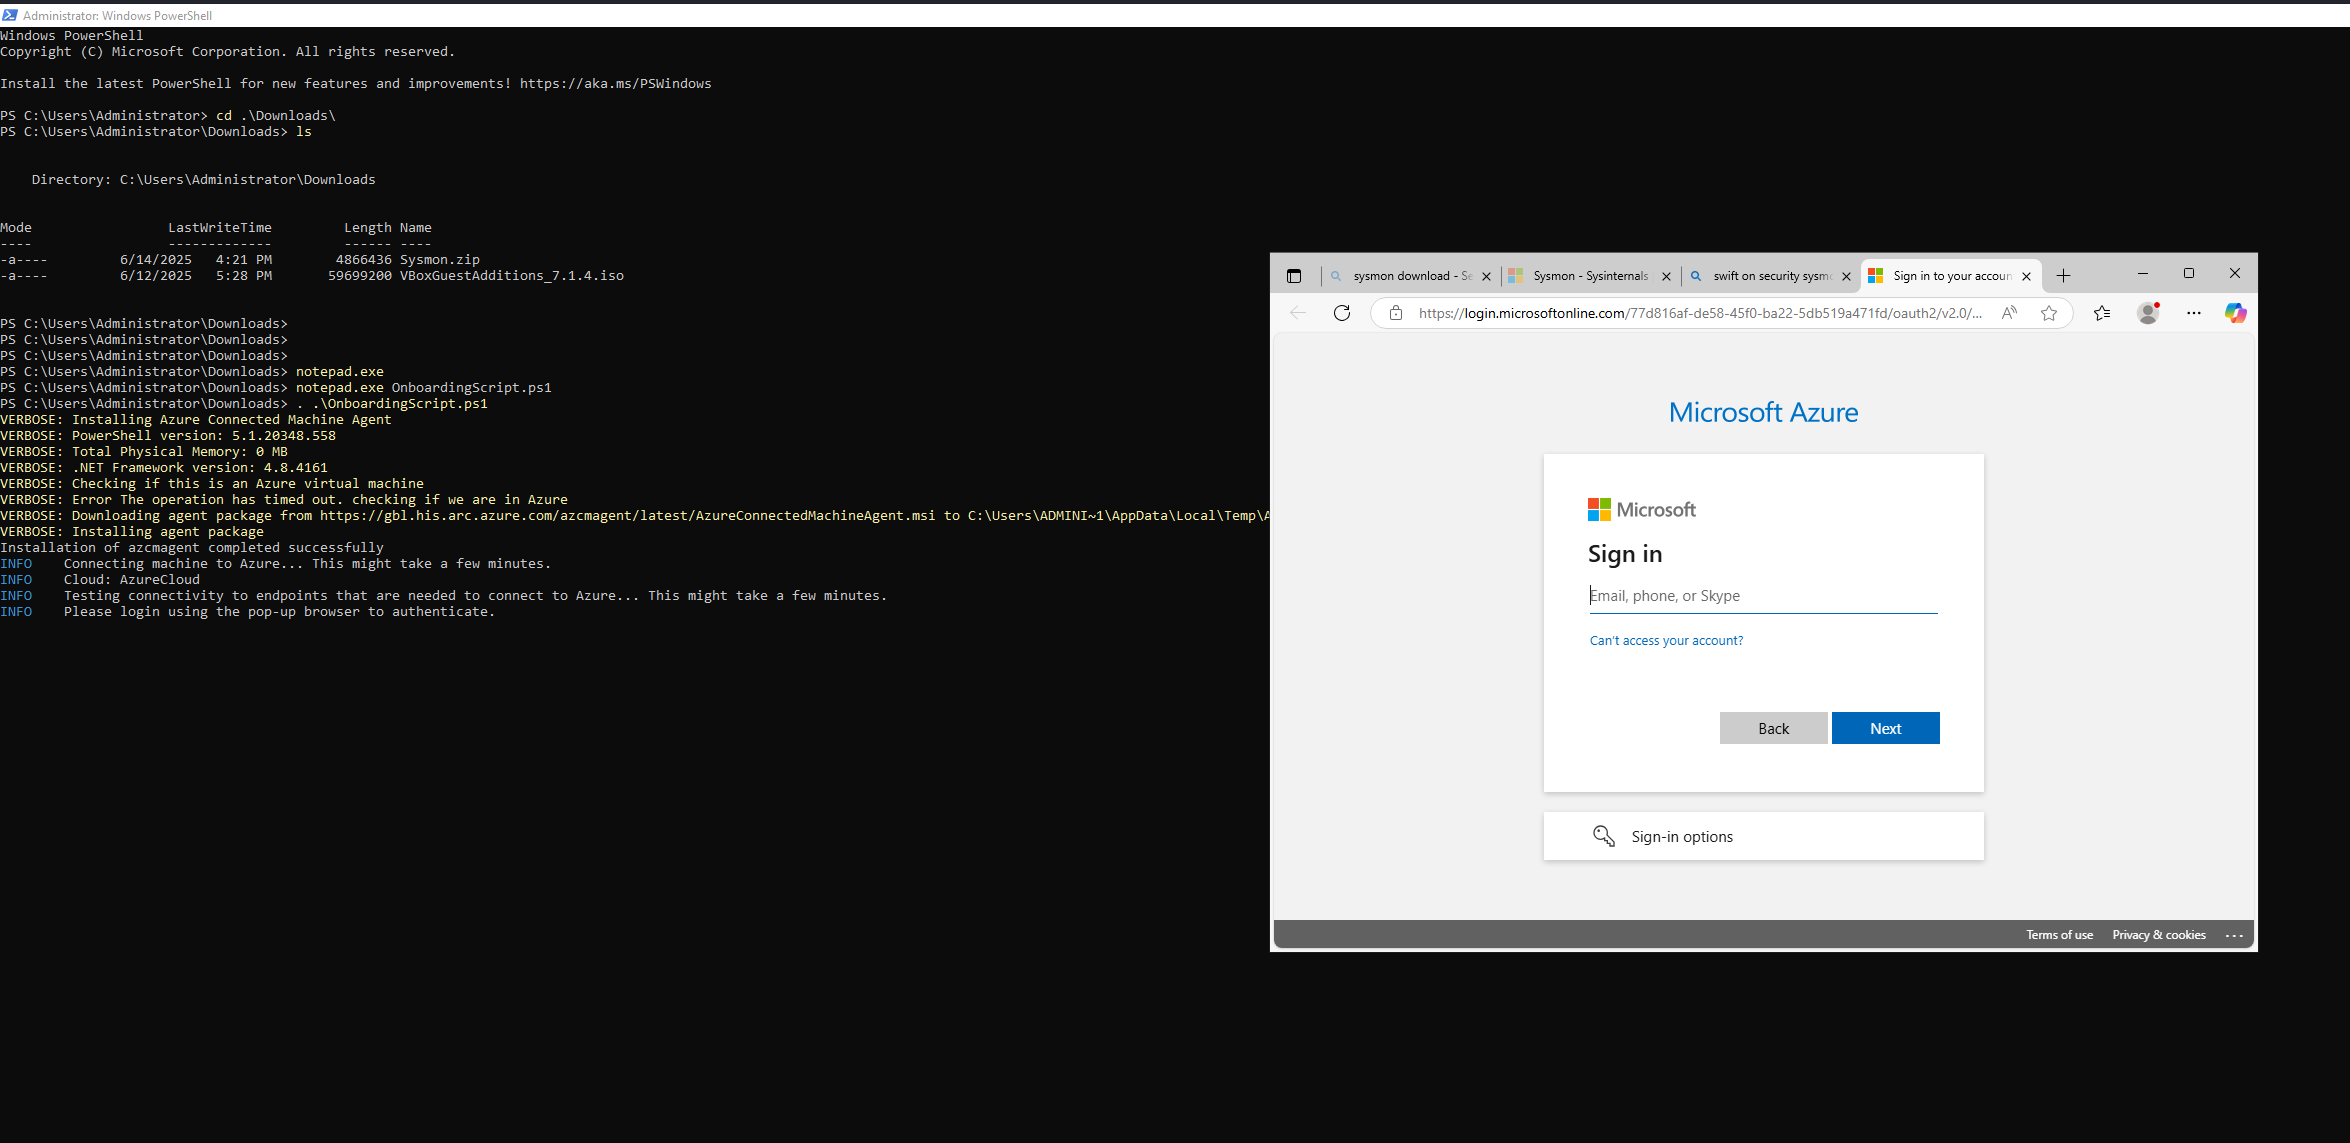This screenshot has width=2350, height=1143.
Task: Close the Edge browser window
Action: [2235, 273]
